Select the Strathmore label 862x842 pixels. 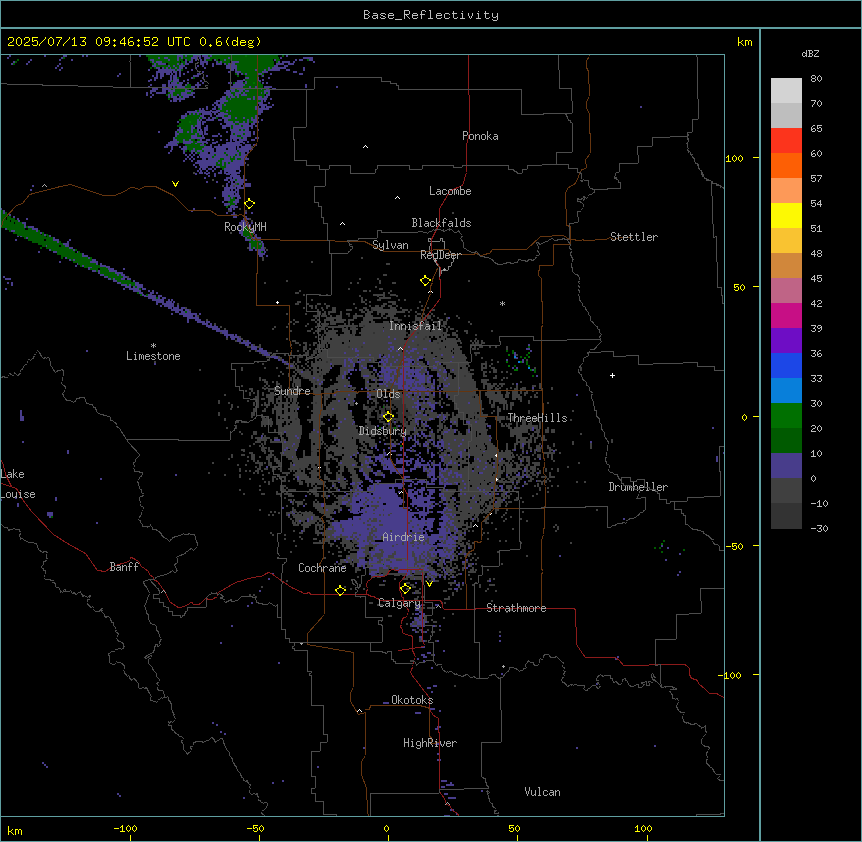[x=516, y=608]
